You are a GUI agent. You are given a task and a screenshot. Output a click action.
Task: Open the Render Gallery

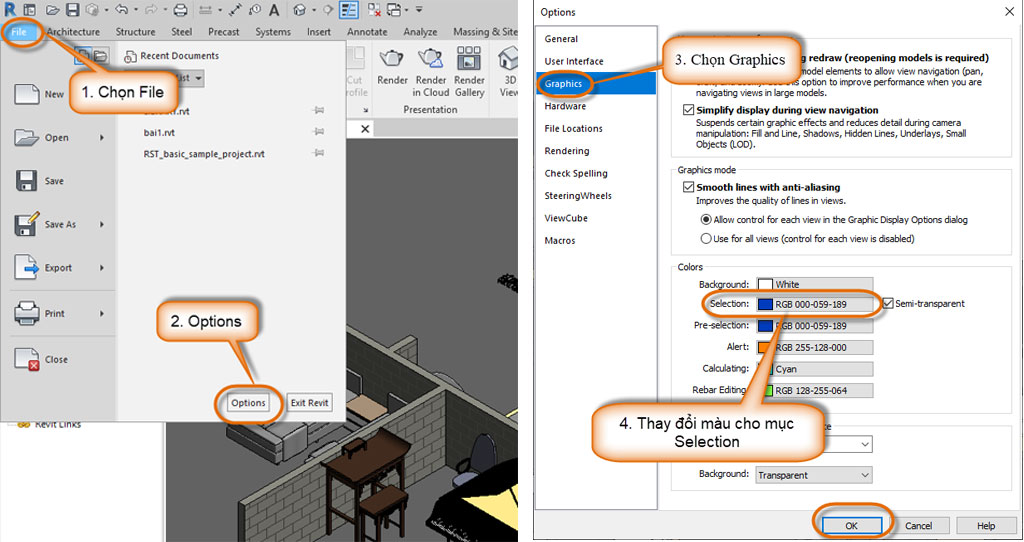coord(469,60)
